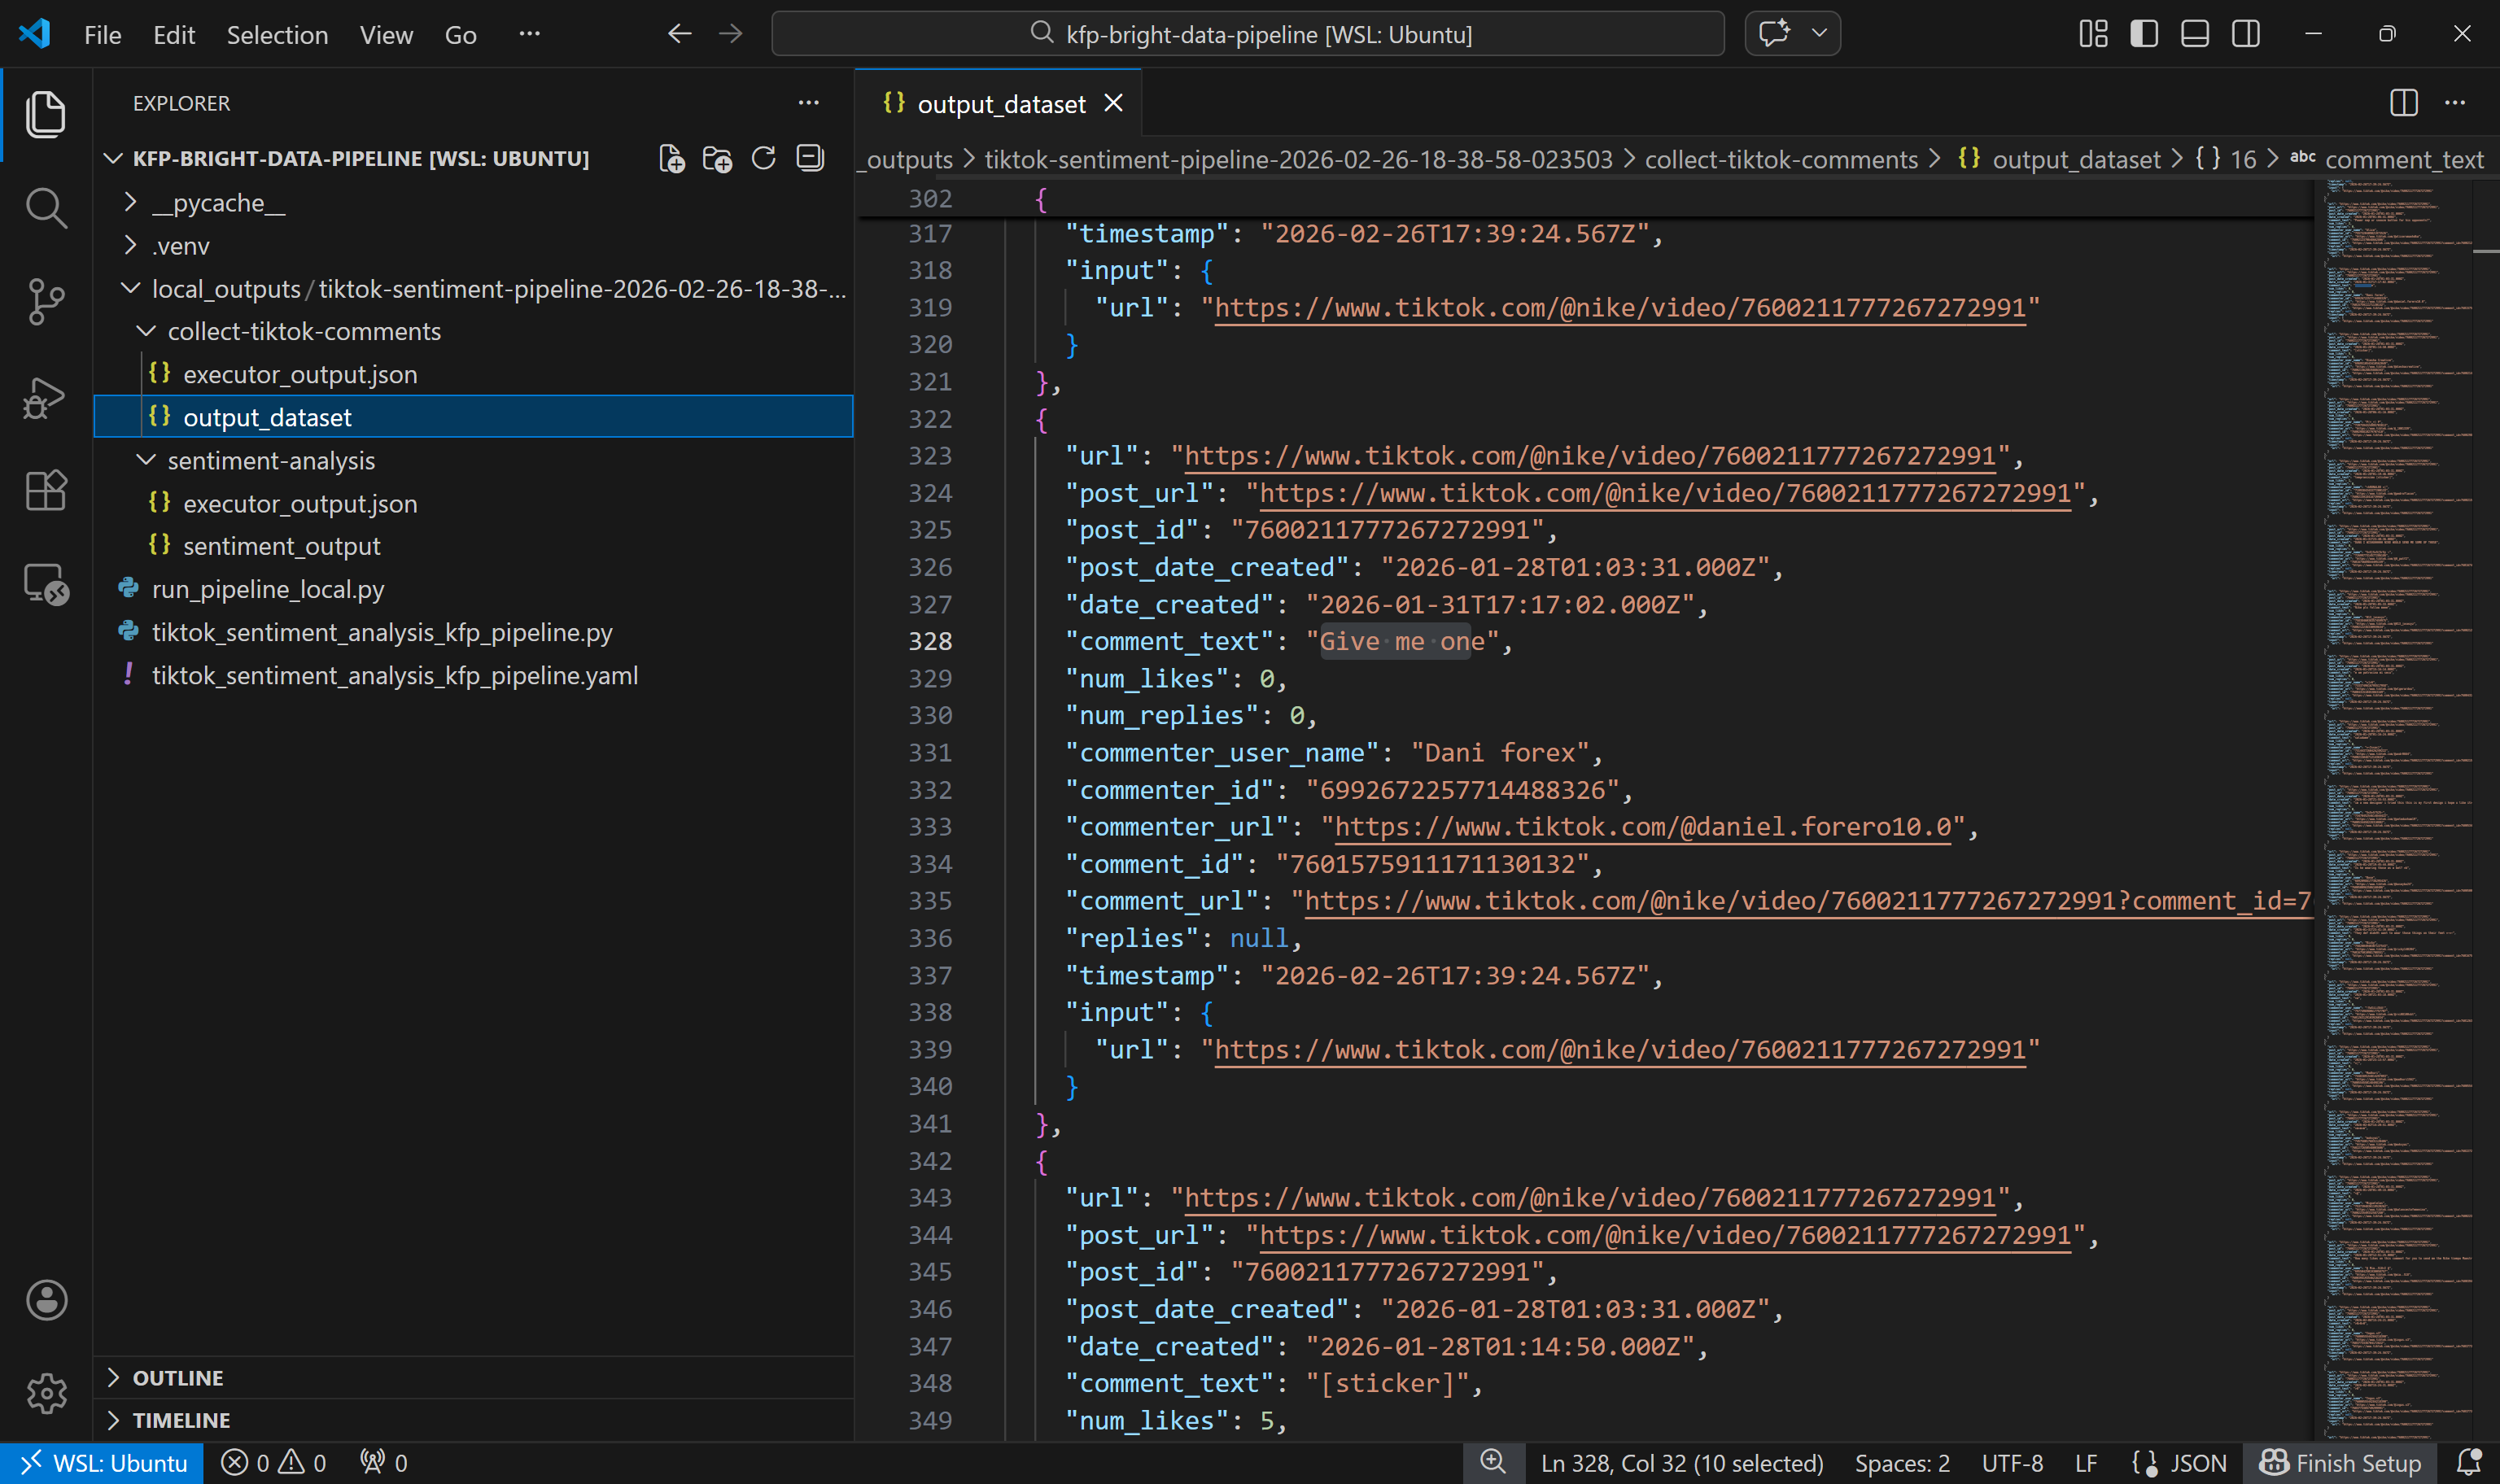
Task: Open the Extensions view
Action: coord(45,490)
